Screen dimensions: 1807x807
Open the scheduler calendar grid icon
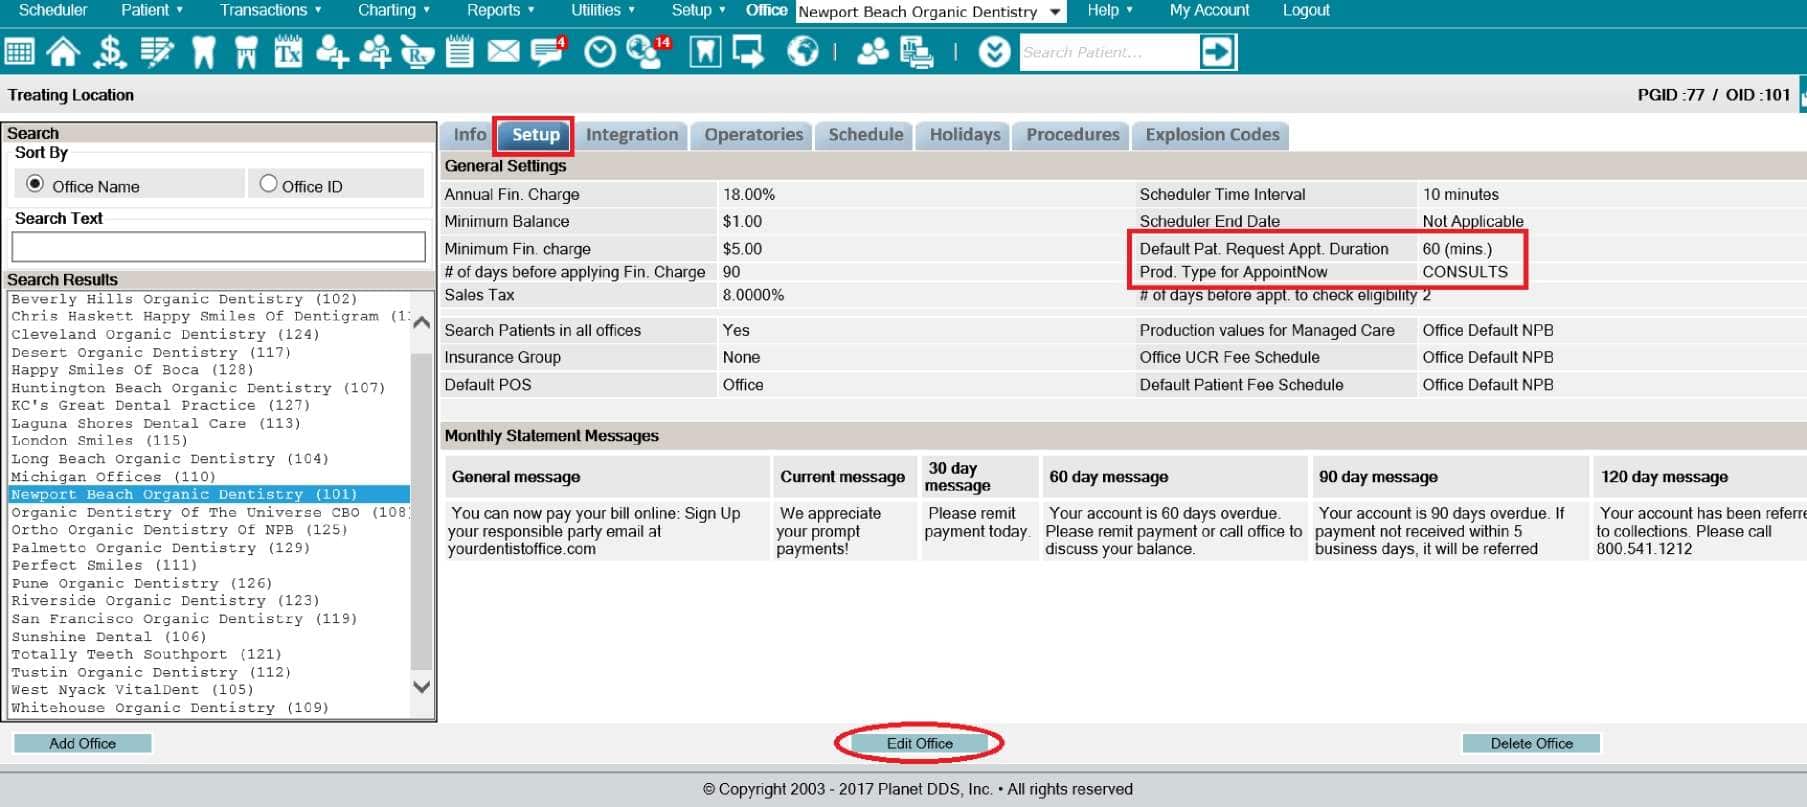(x=19, y=52)
